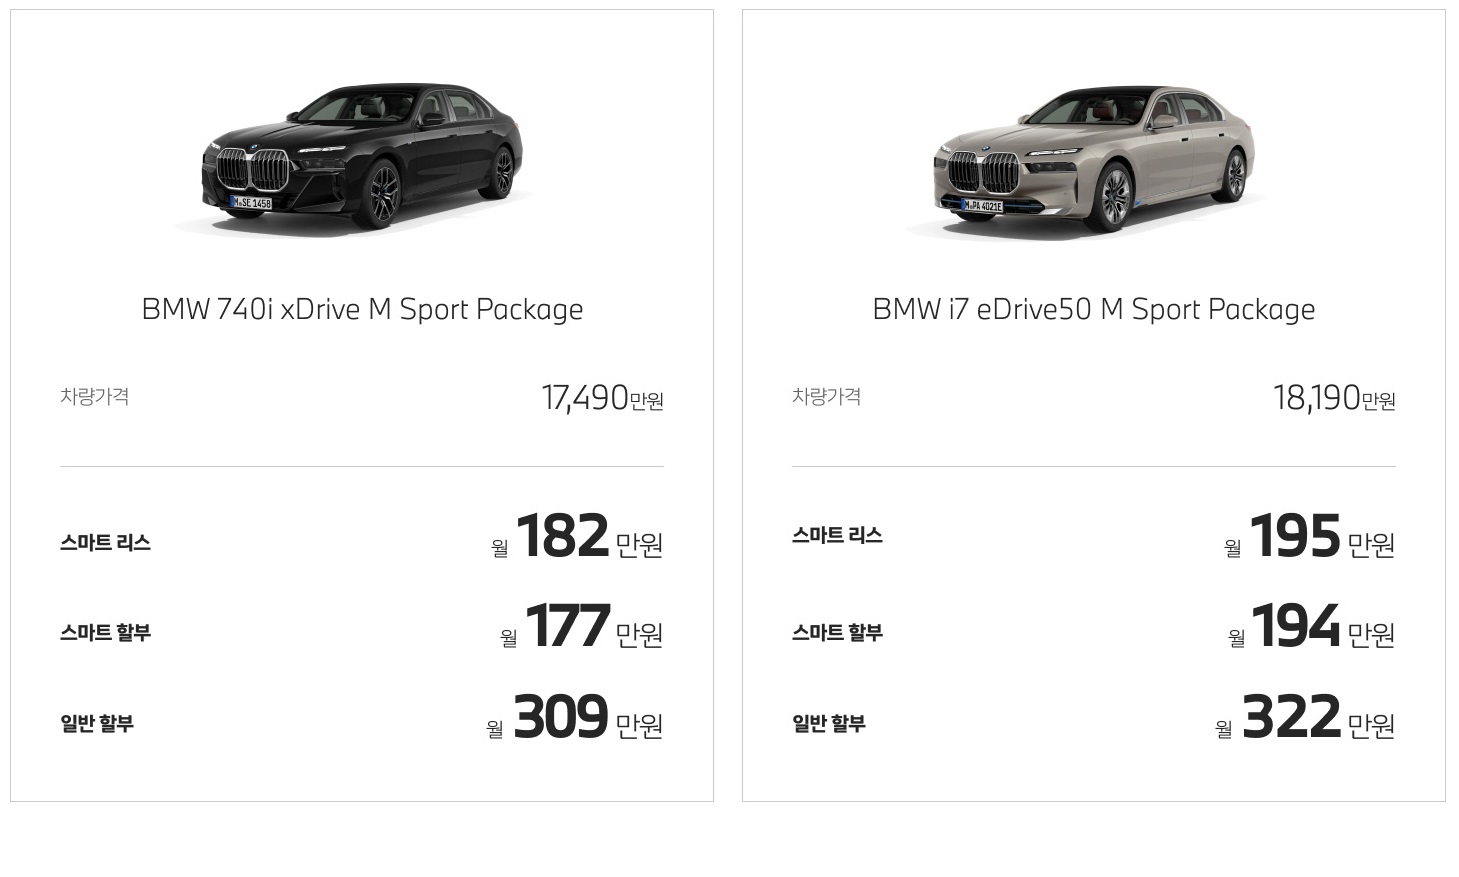Click the black BMW 740i car image
Viewport: 1459px width, 877px height.
[362, 158]
